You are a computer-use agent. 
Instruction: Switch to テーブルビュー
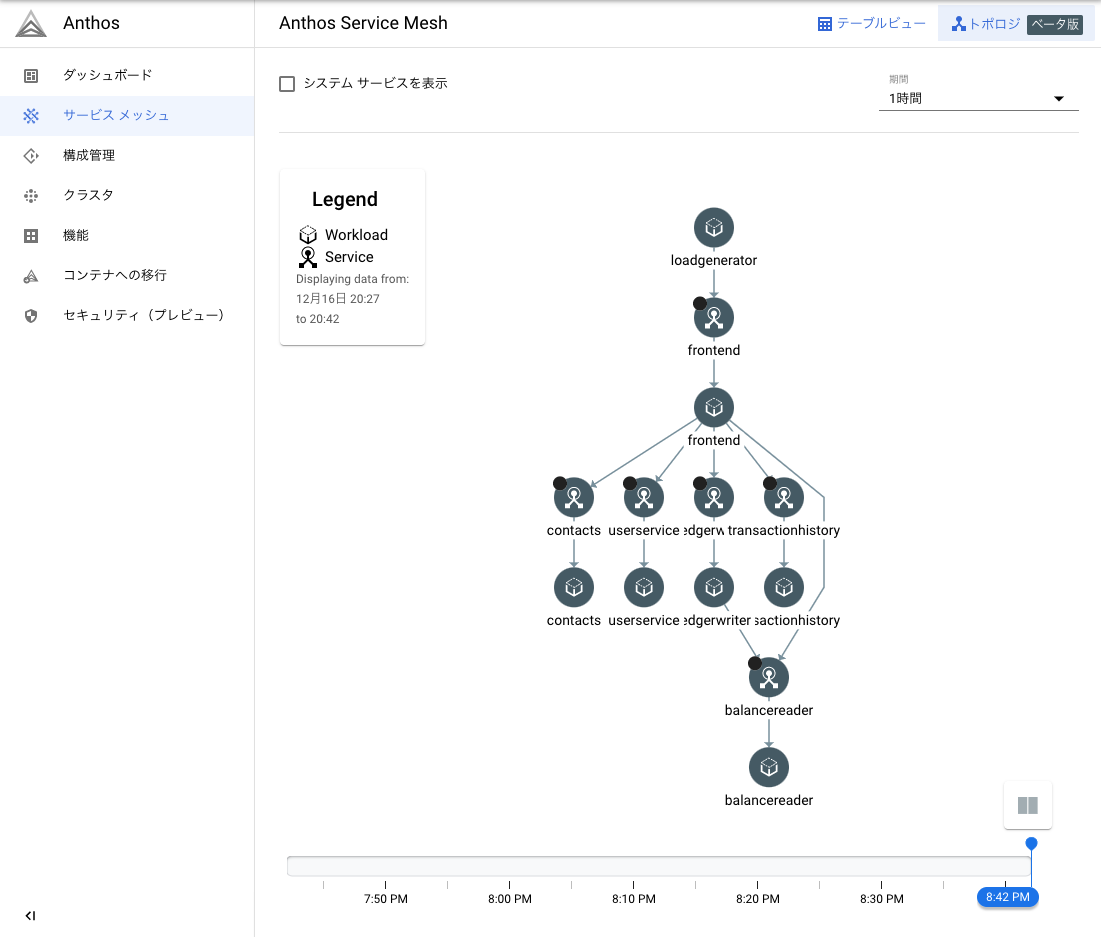[x=871, y=24]
